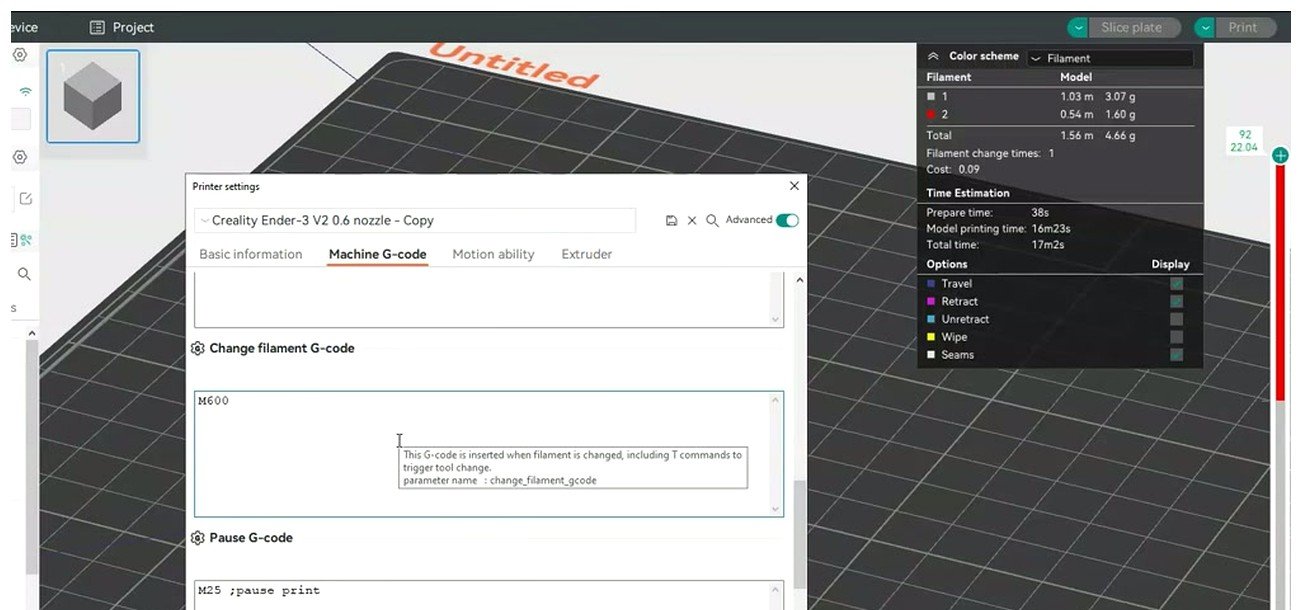The image size is (1302, 610).
Task: Click the gear icon above the edit icon
Action: click(20, 157)
